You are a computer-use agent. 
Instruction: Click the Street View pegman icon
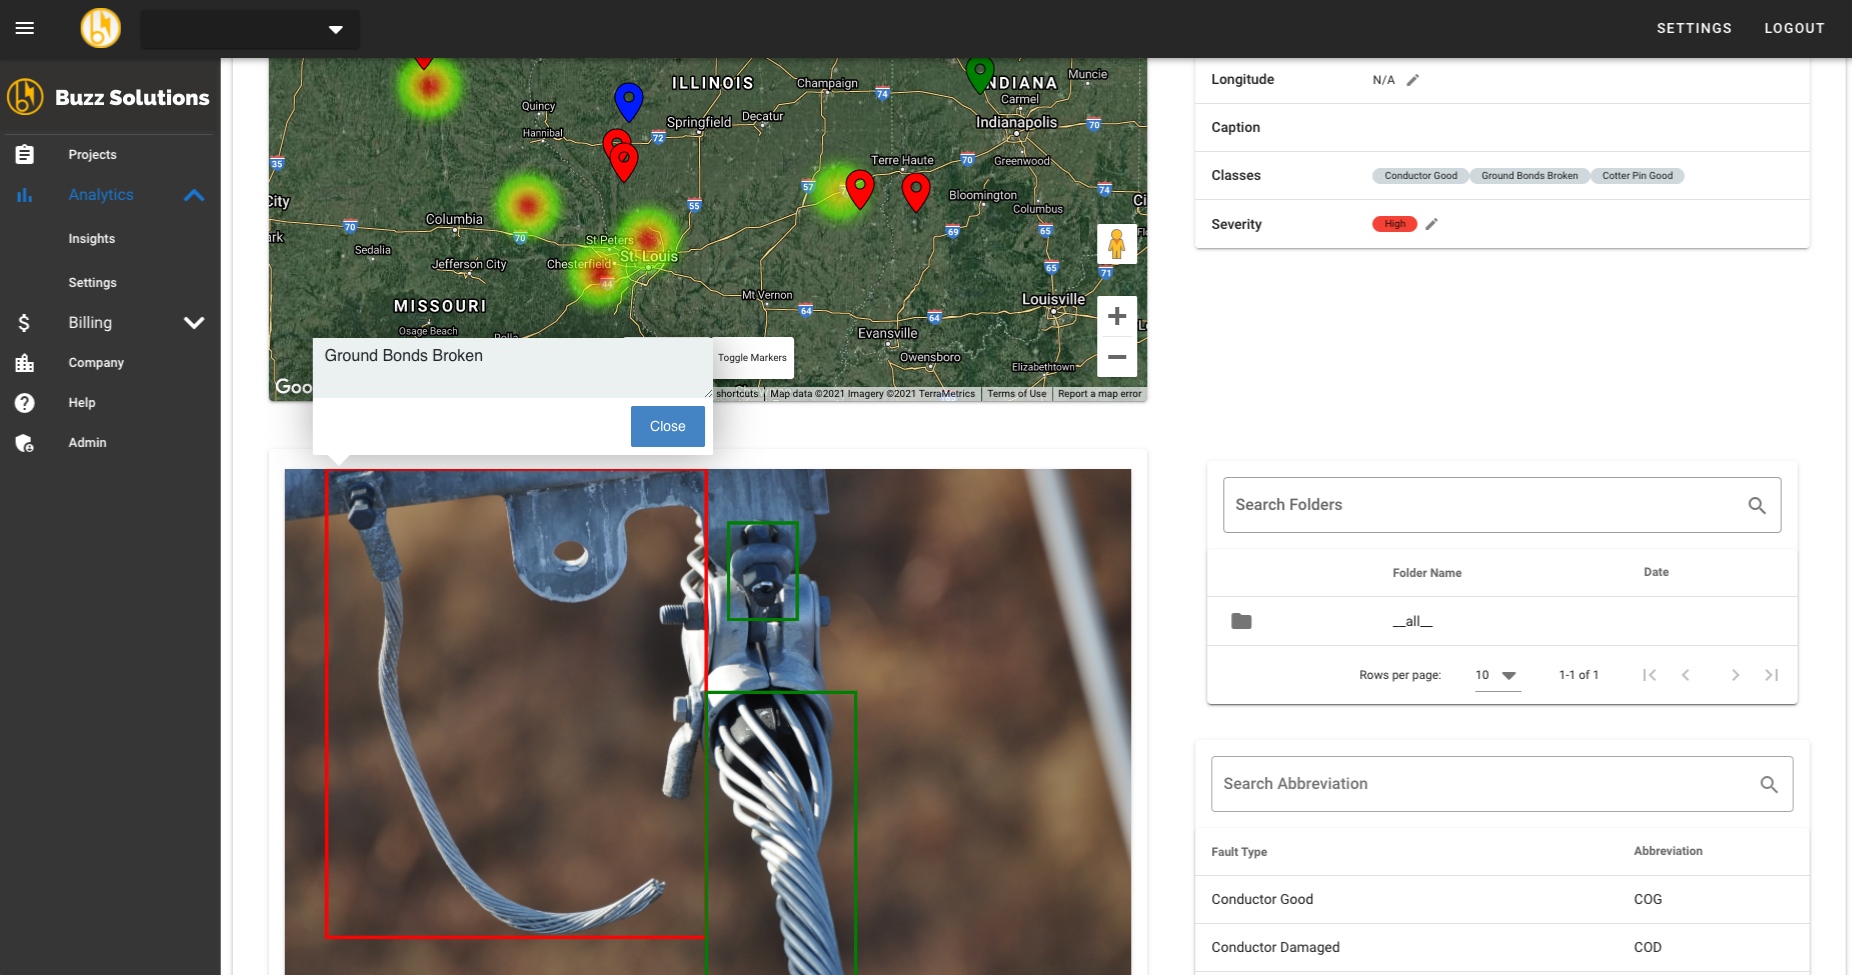click(1117, 244)
